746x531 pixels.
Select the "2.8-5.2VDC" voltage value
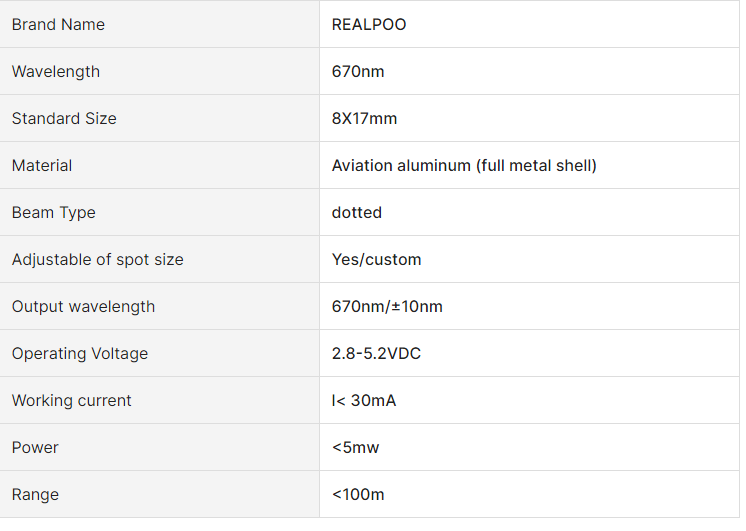point(376,353)
